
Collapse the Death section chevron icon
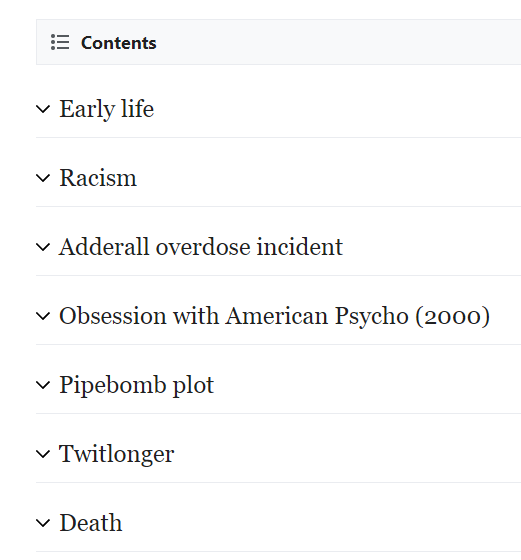coord(43,523)
